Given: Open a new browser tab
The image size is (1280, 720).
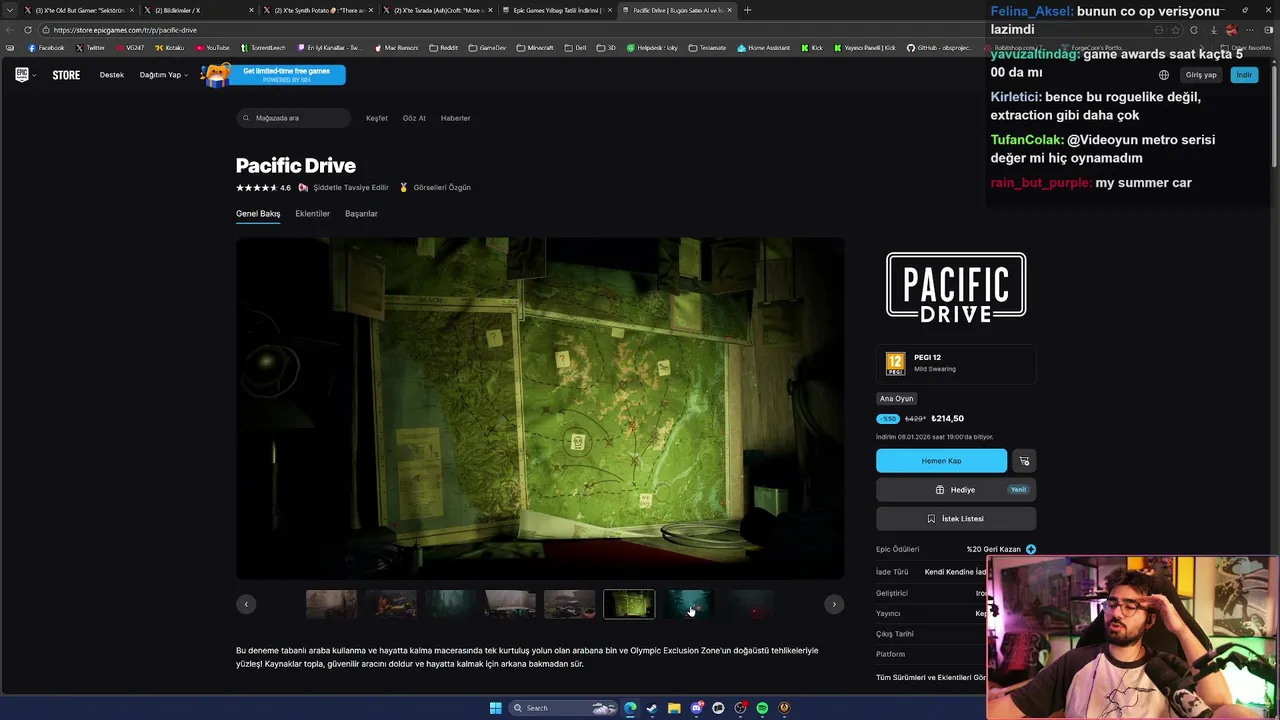Looking at the screenshot, I should [x=747, y=10].
